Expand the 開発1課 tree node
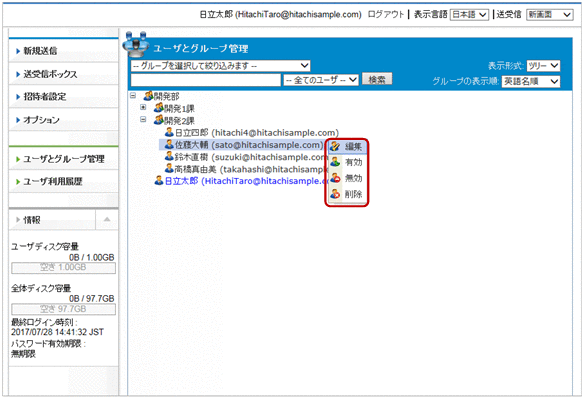 [x=143, y=107]
